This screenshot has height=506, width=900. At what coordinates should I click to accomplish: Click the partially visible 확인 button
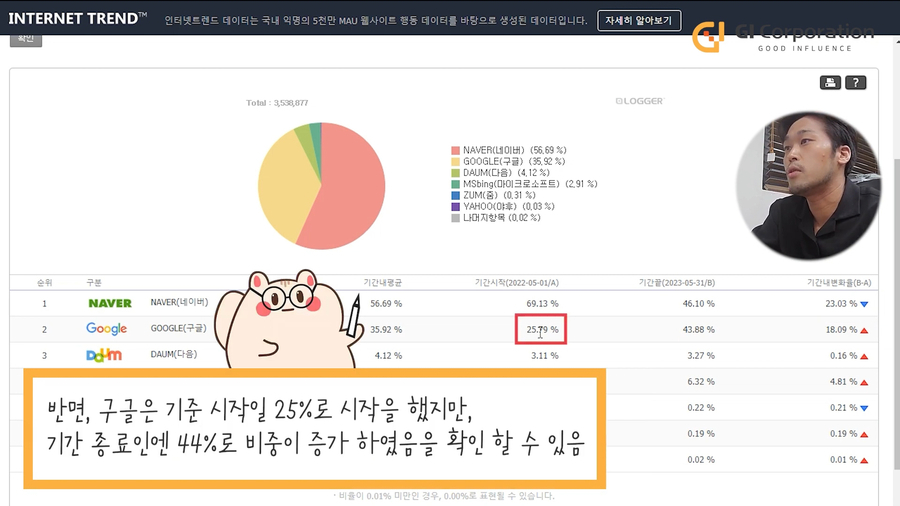[x=26, y=39]
